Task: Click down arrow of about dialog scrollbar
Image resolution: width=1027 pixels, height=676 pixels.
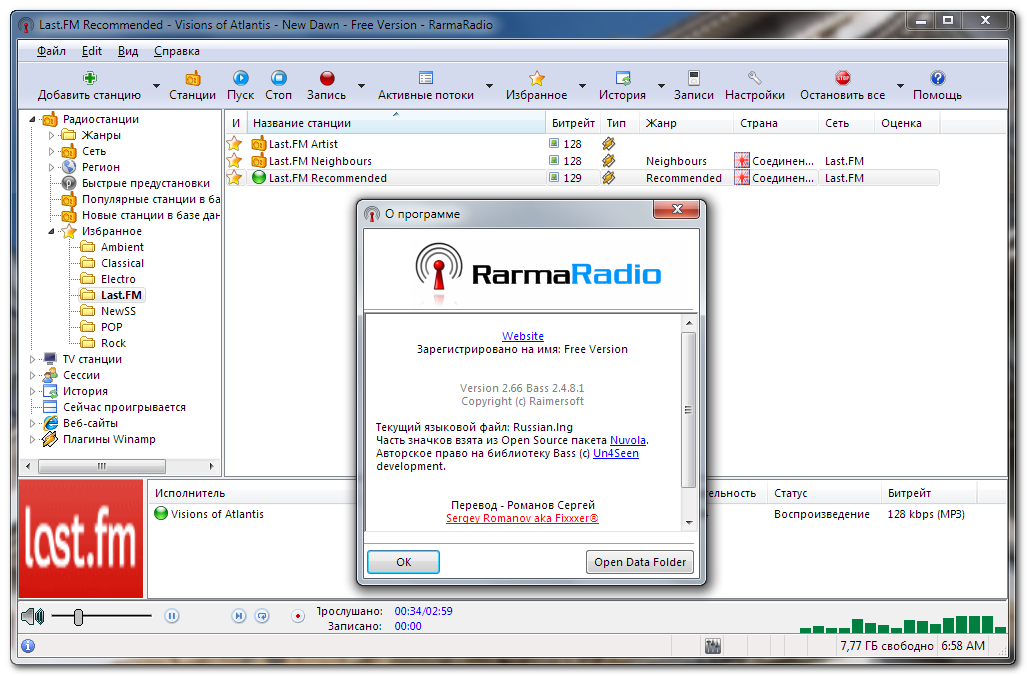Action: tap(688, 523)
